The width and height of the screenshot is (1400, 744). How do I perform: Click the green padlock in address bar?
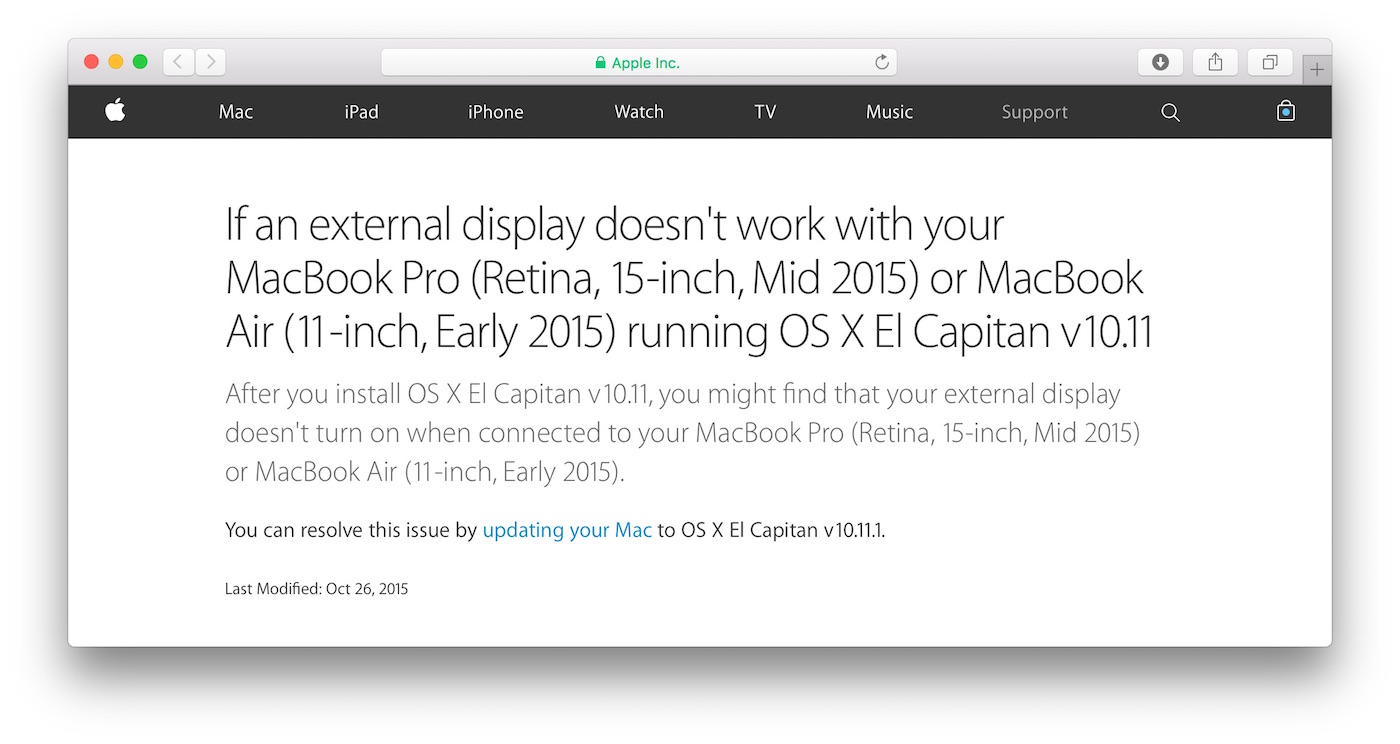[x=600, y=63]
